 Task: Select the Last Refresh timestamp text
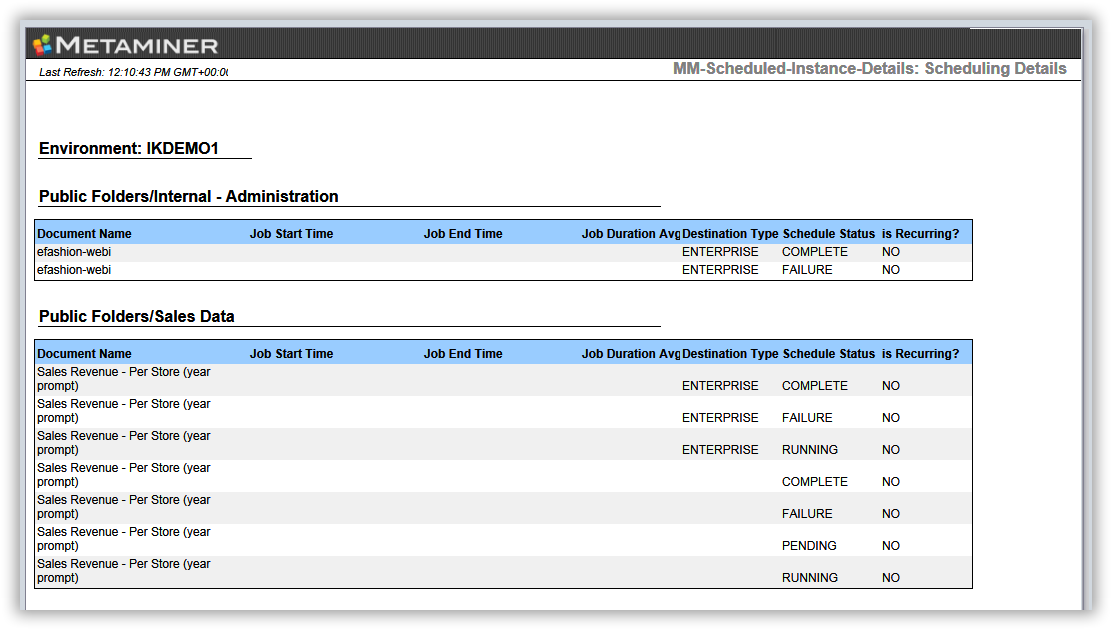point(133,72)
